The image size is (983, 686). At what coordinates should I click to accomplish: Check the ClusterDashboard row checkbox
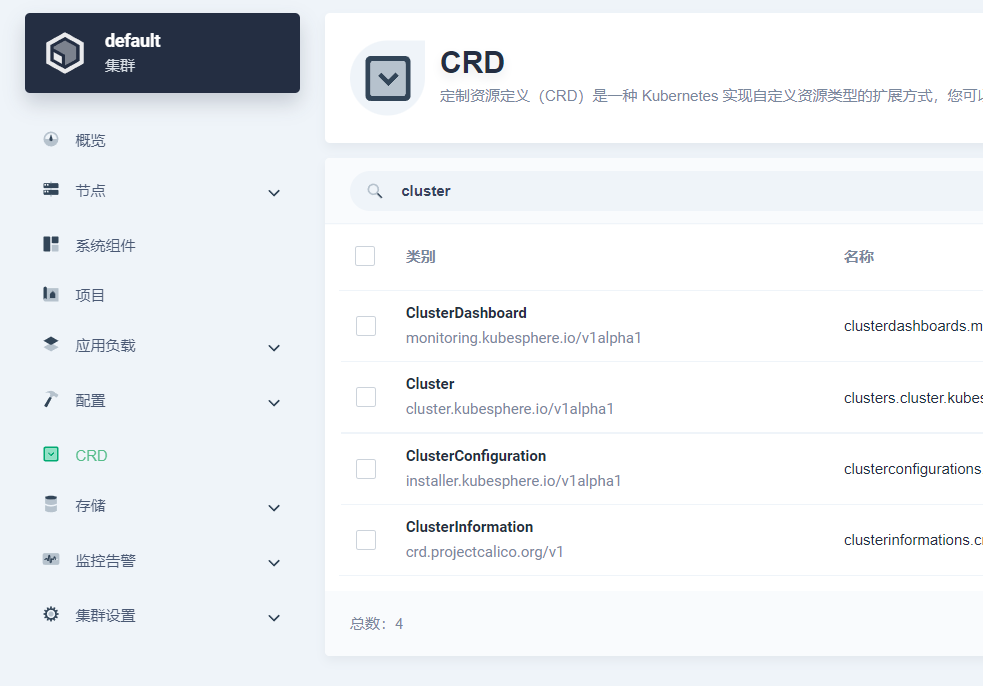(x=366, y=326)
